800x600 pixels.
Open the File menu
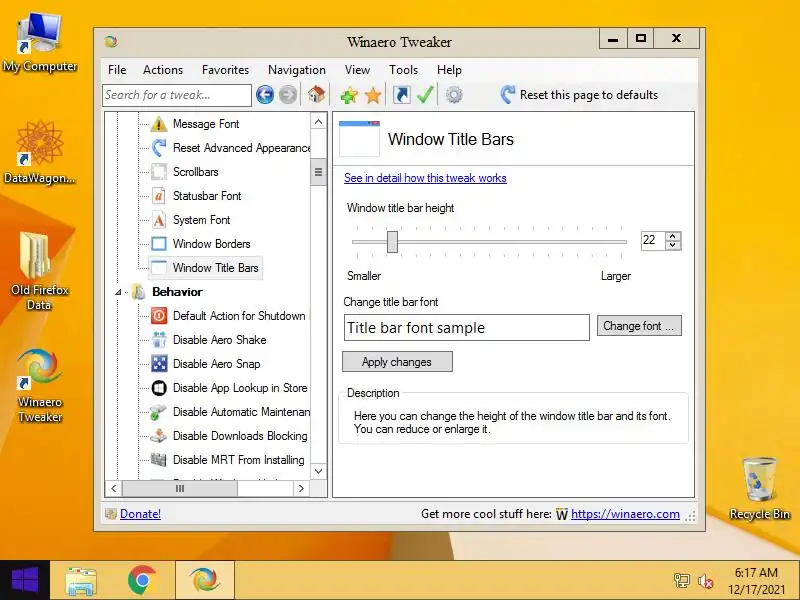(117, 70)
